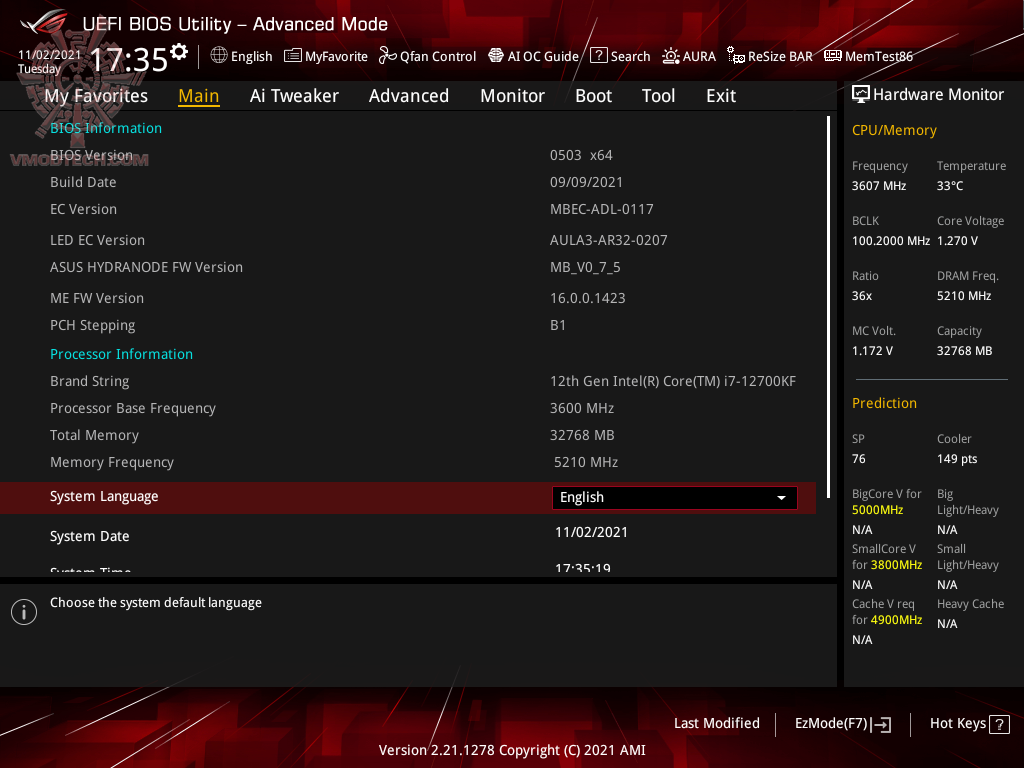Click the CPU/Memory heading
Image resolution: width=1024 pixels, height=768 pixels.
[894, 131]
